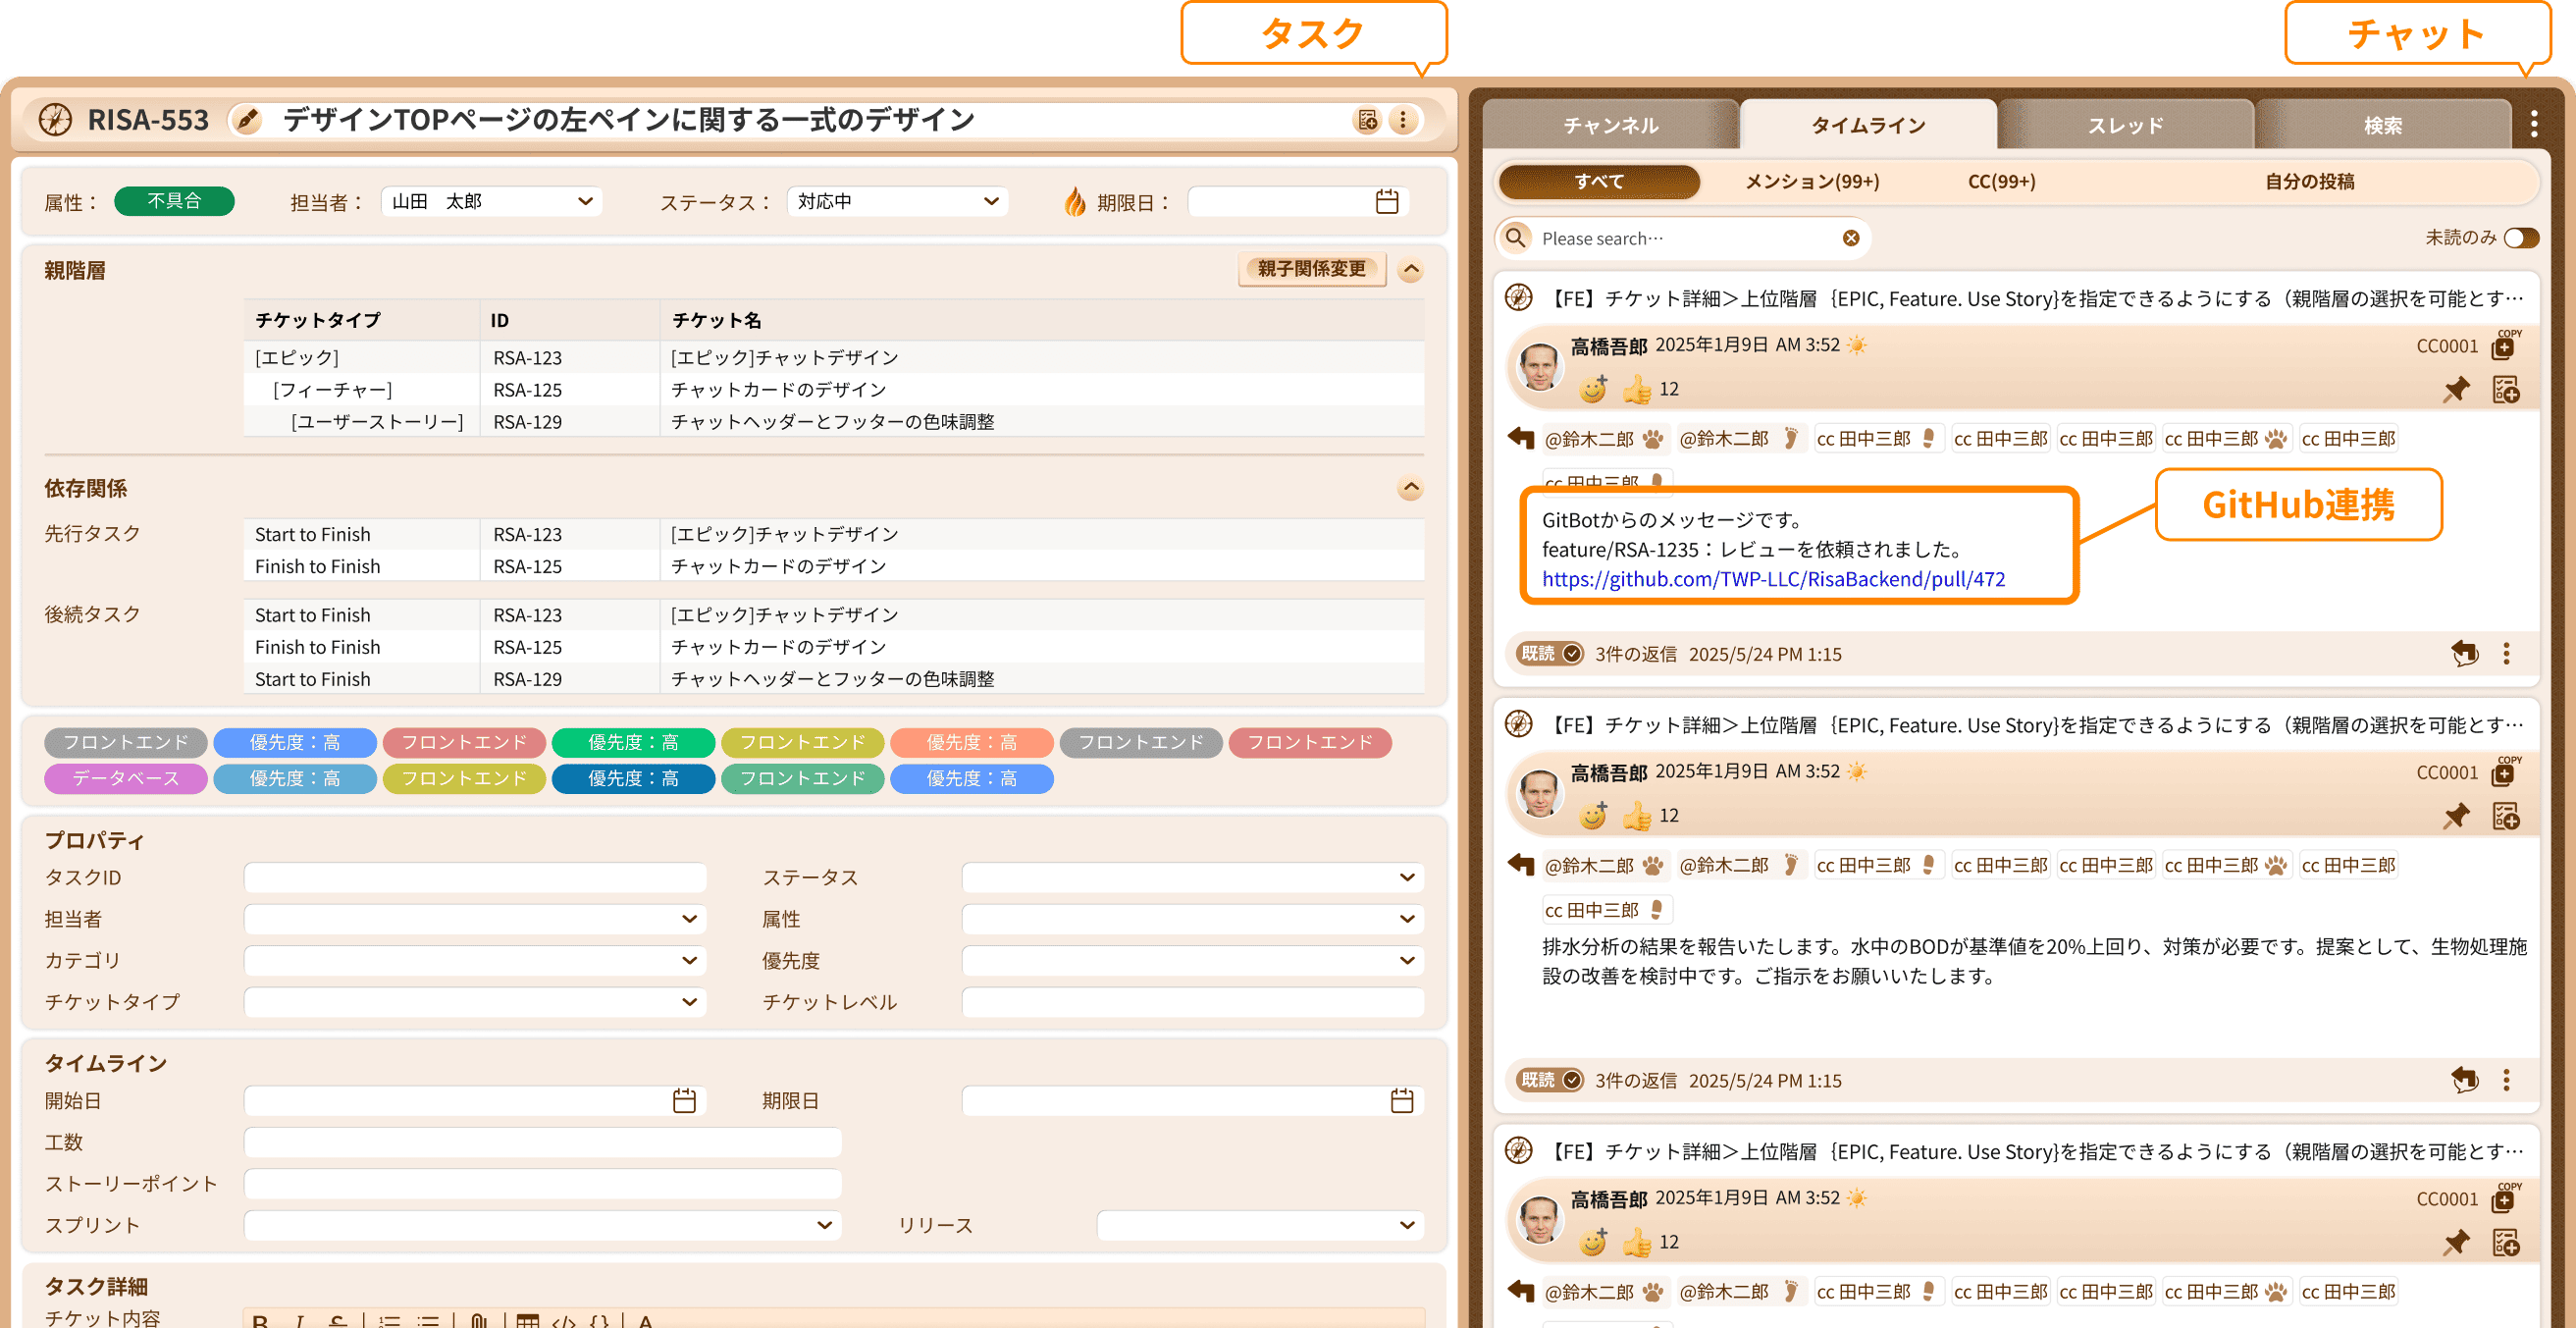This screenshot has width=2576, height=1328.
Task: Select the メンション(99+) filter tab
Action: point(1812,182)
